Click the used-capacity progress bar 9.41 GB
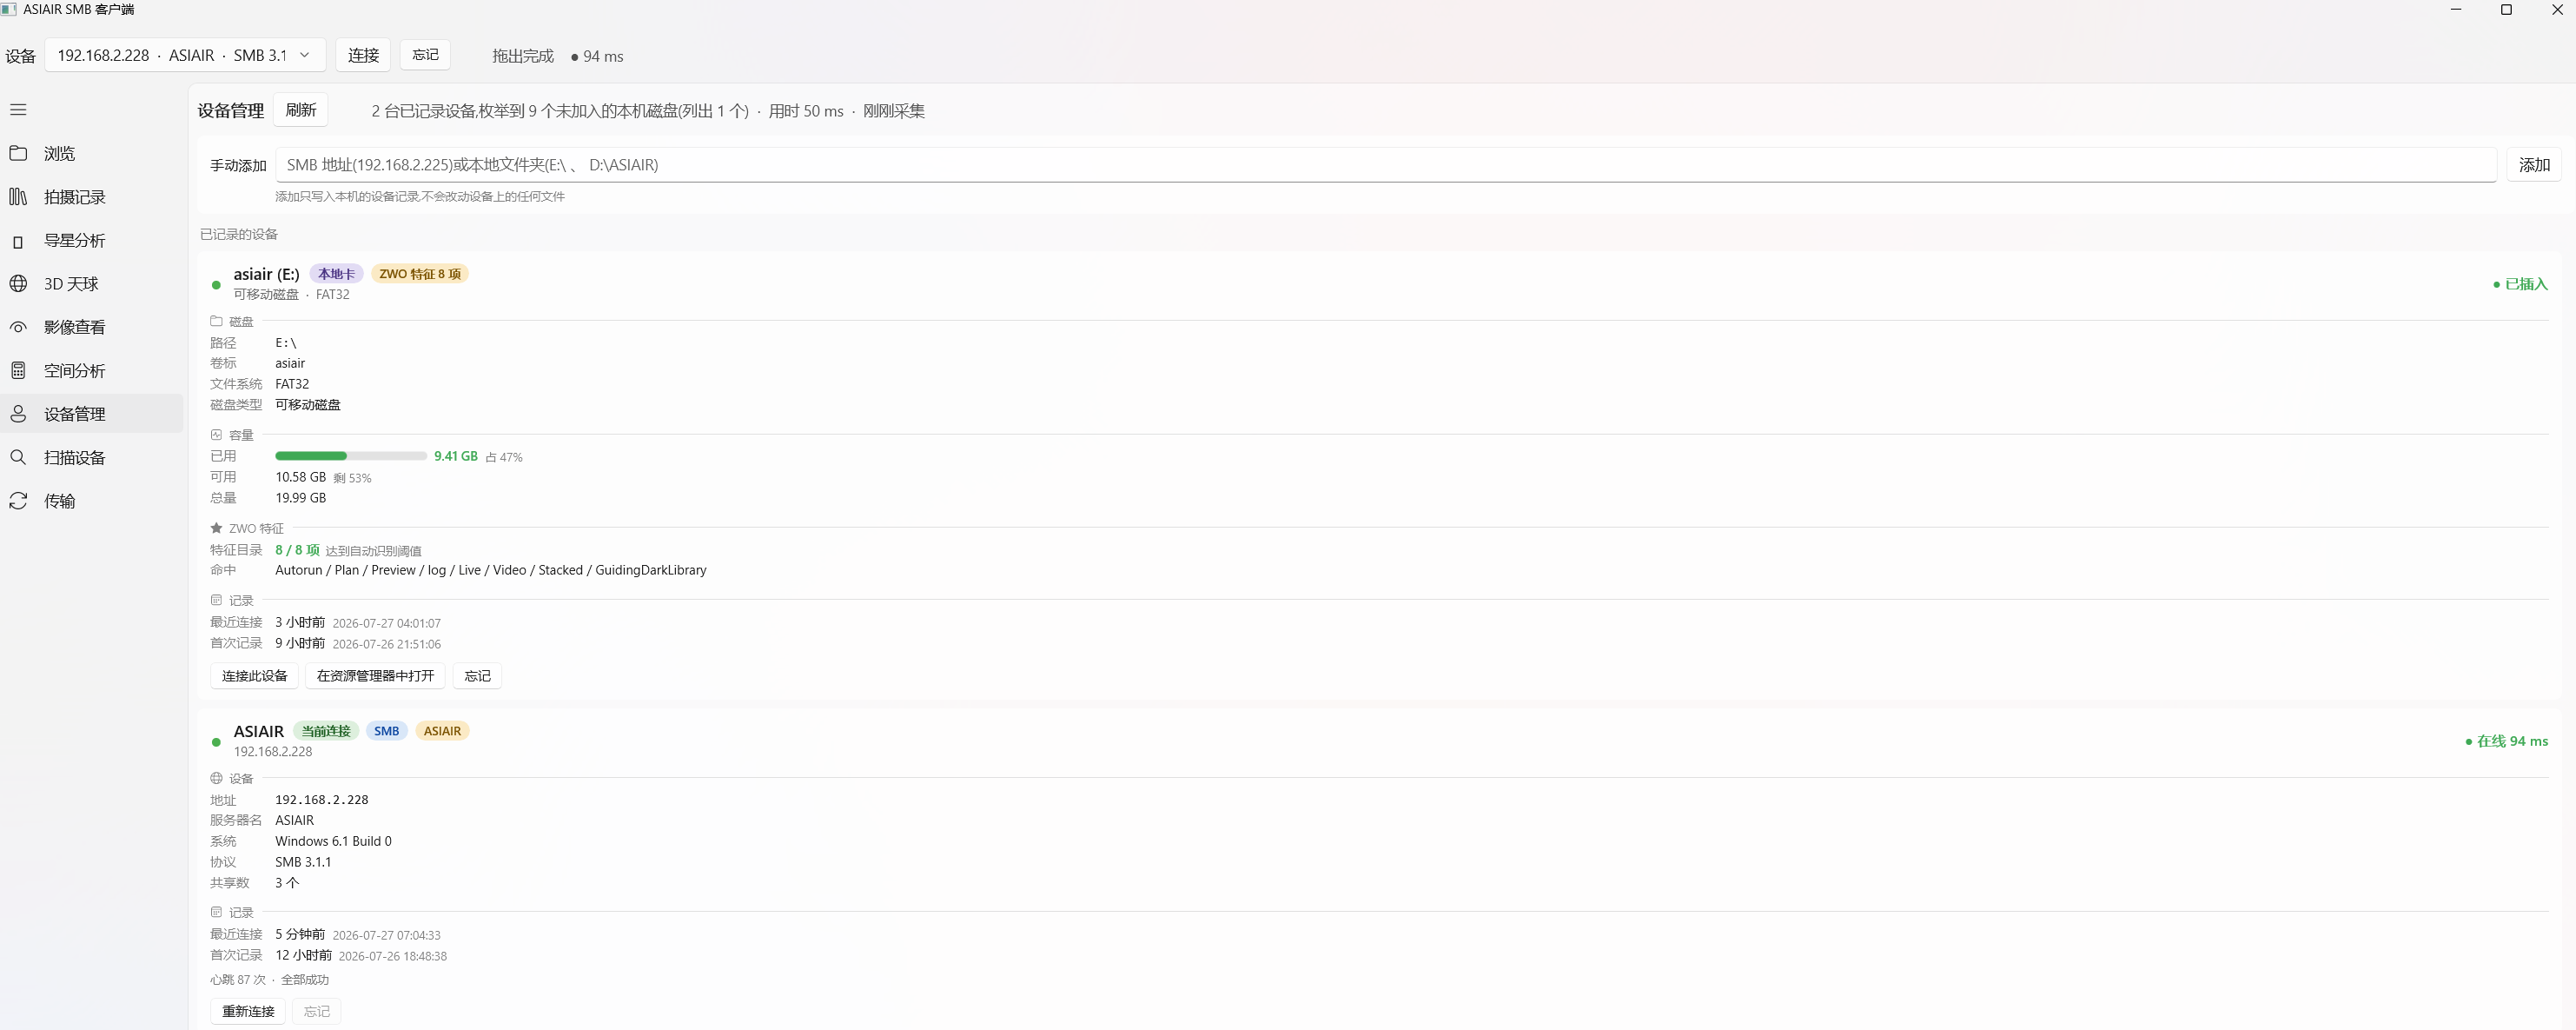The width and height of the screenshot is (2576, 1030). [x=351, y=456]
